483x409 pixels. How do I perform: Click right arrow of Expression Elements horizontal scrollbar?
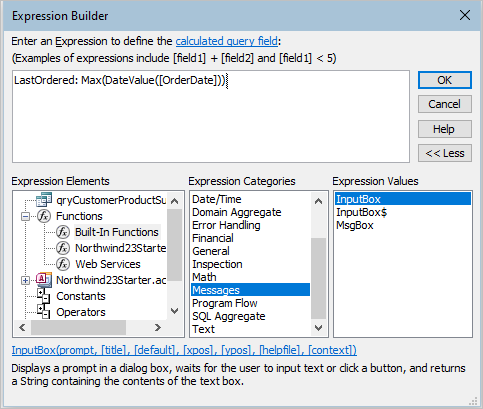pos(158,327)
